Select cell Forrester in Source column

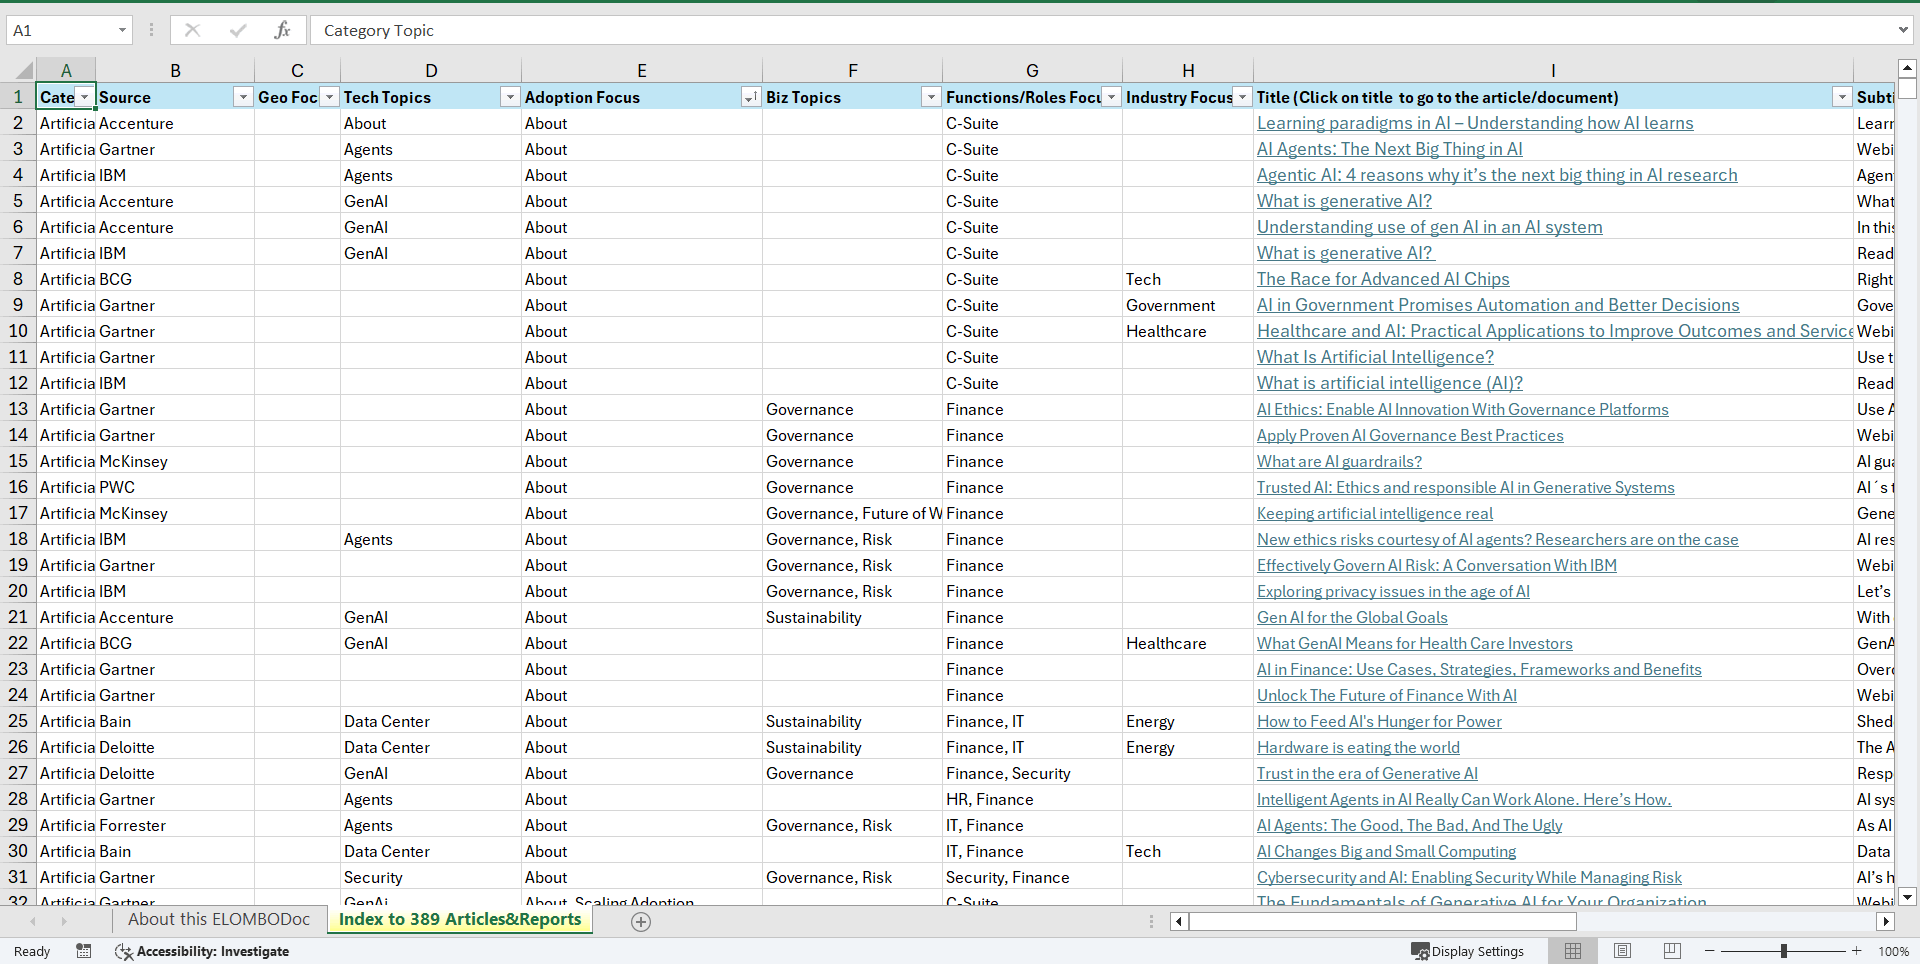[175, 825]
